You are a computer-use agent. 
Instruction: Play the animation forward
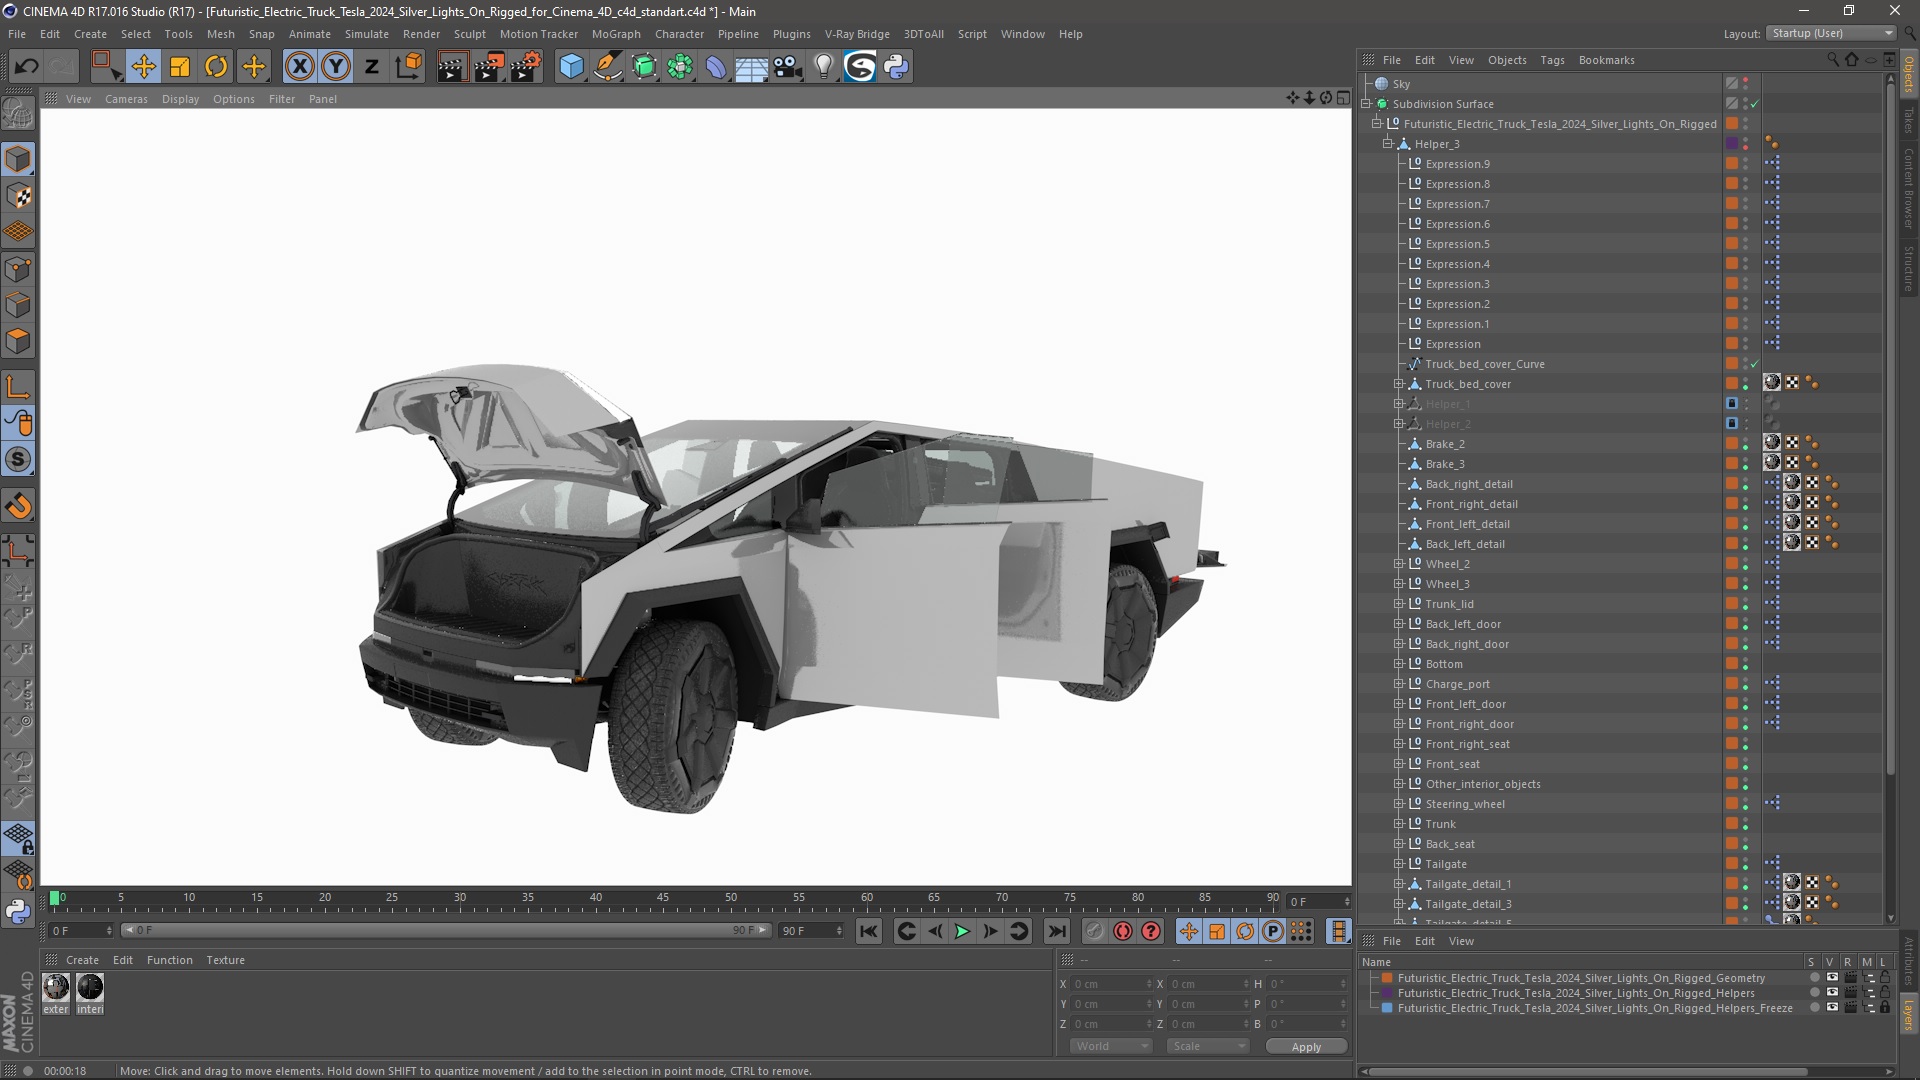(x=962, y=932)
